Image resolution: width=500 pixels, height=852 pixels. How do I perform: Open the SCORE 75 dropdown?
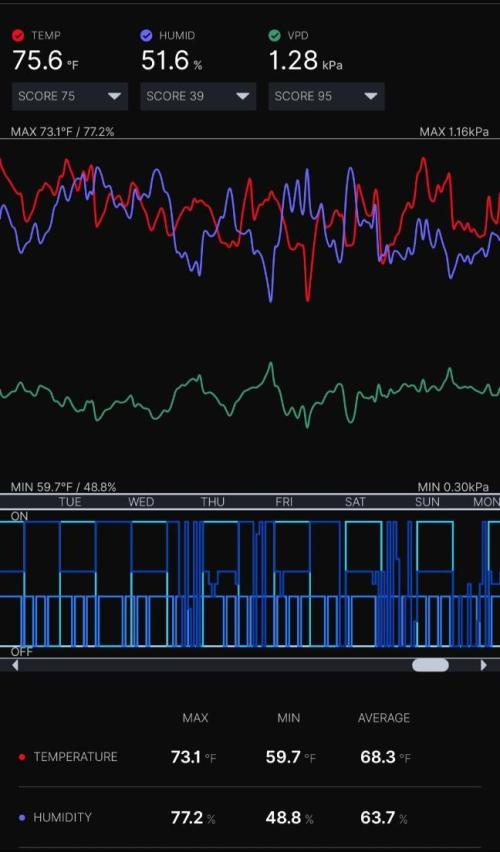70,96
